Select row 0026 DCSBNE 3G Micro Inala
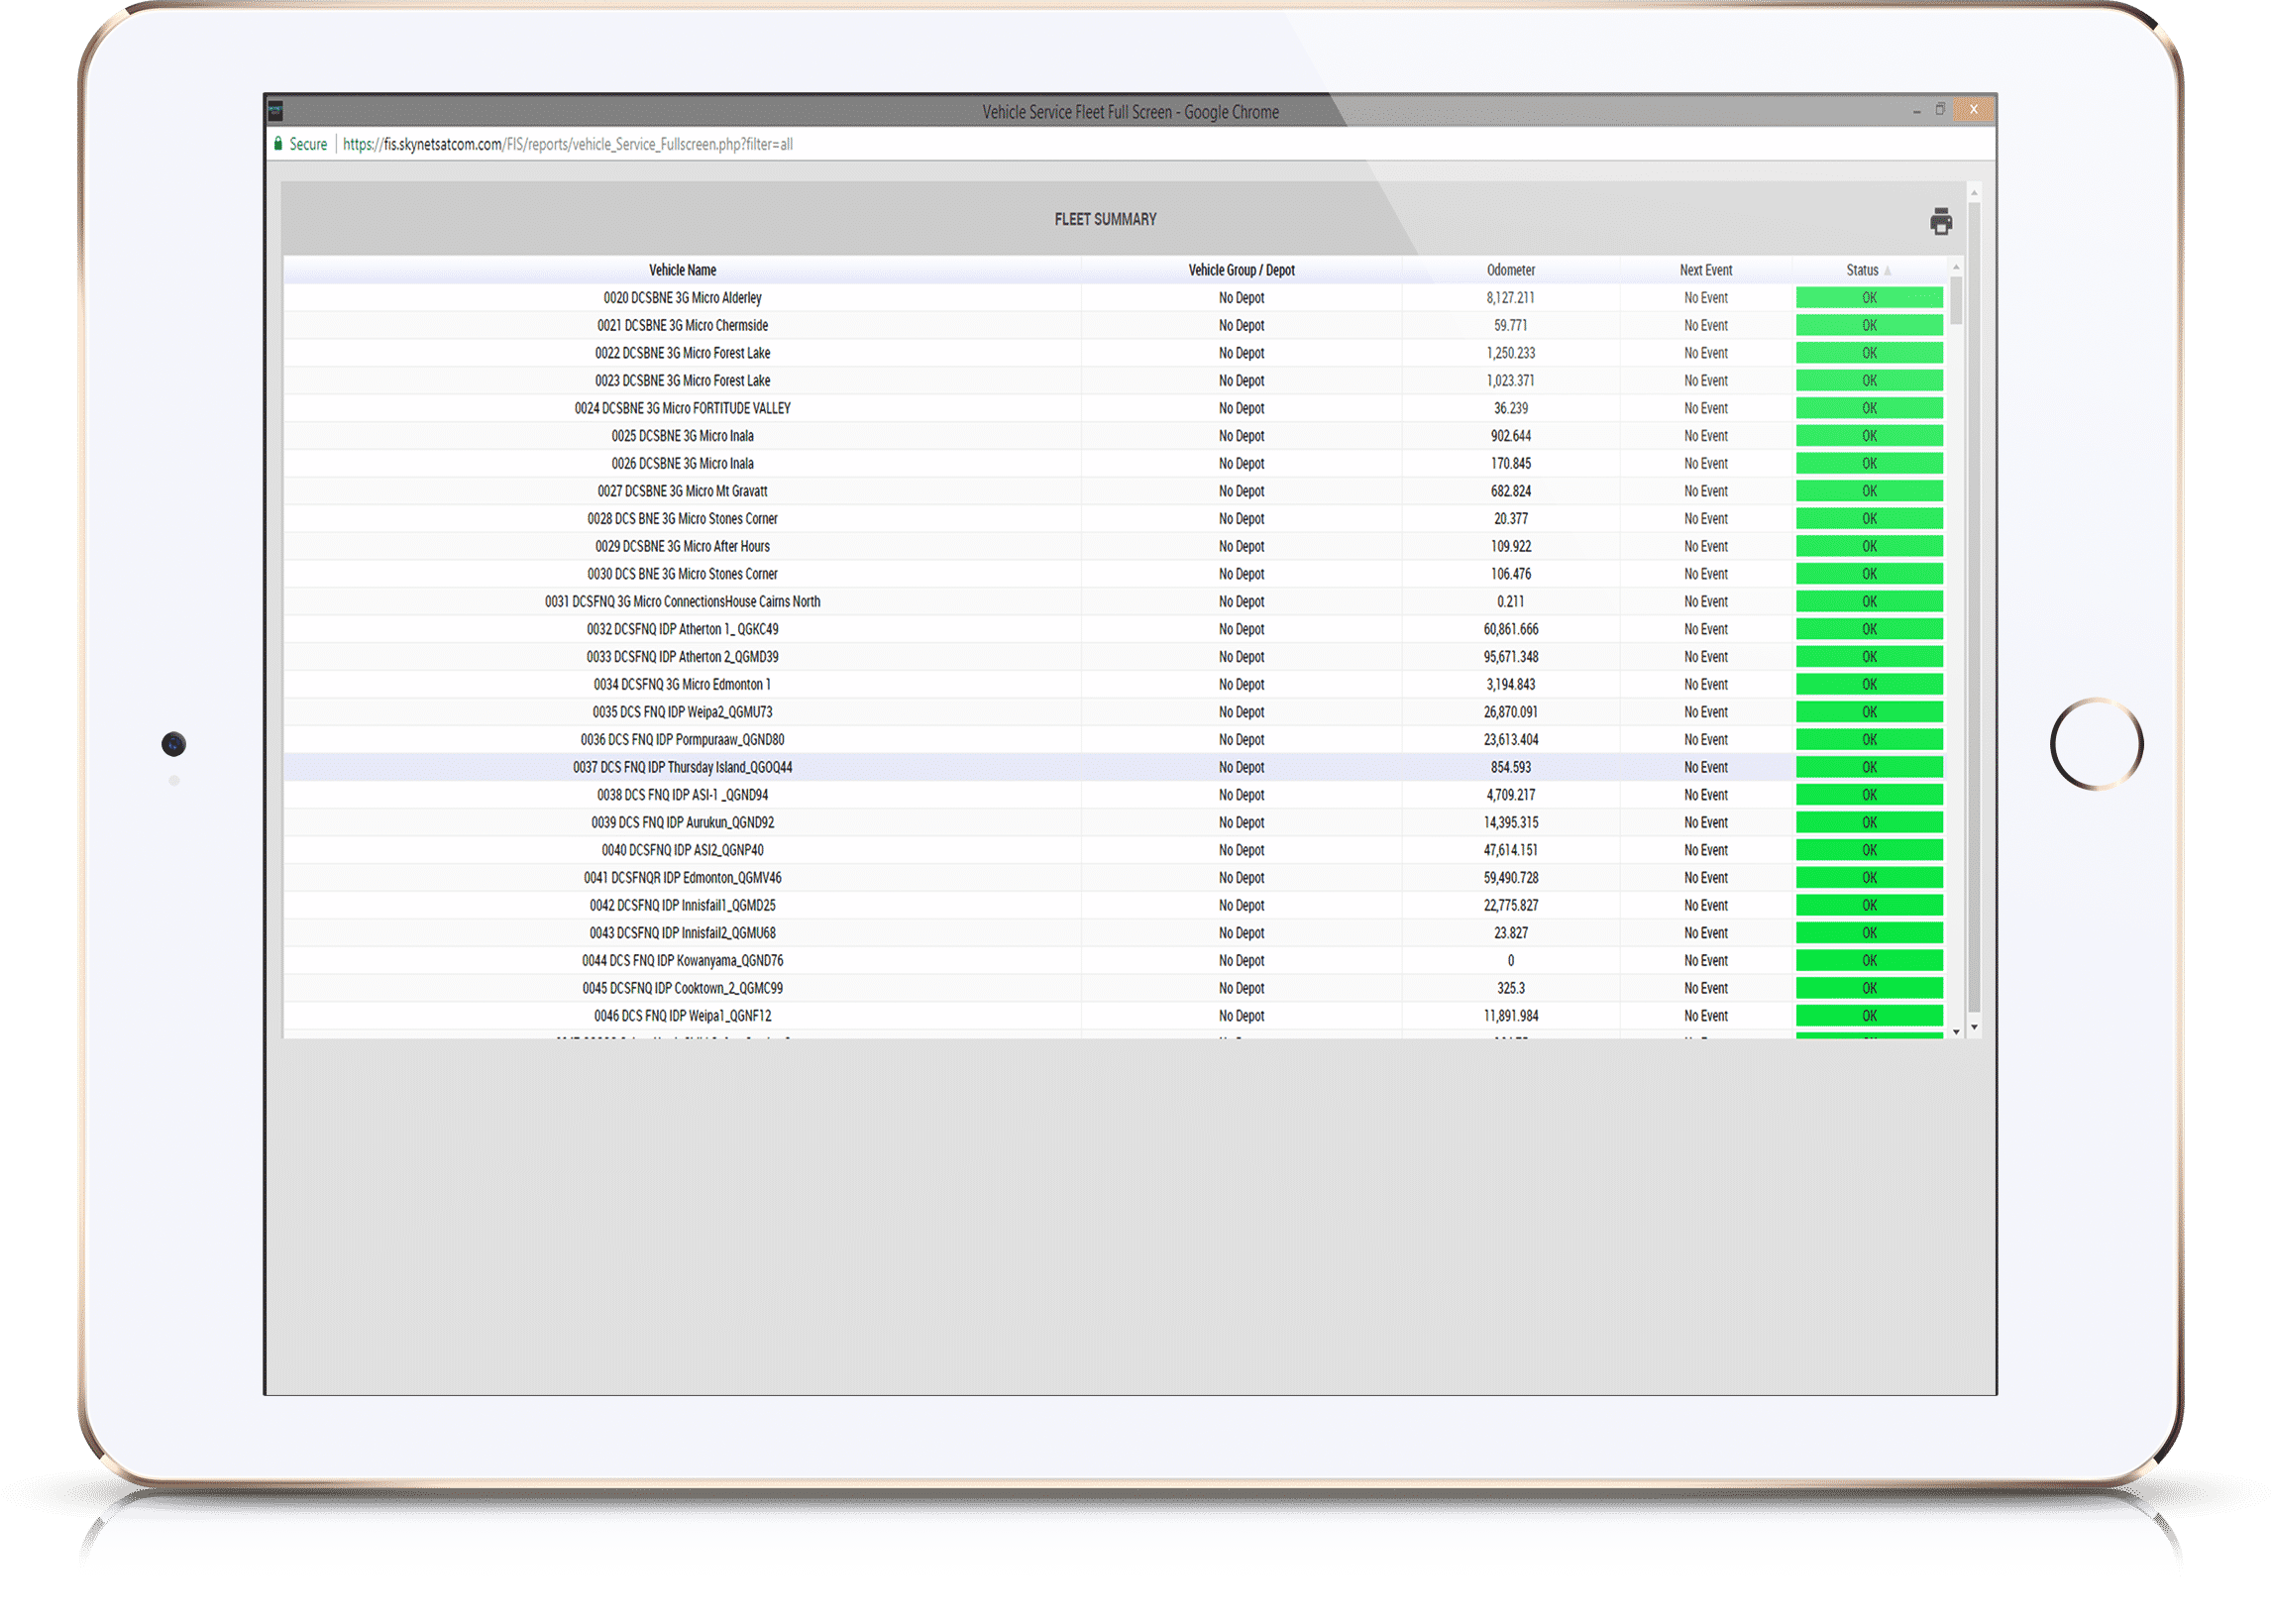This screenshot has width=2273, height=1624. [x=1114, y=463]
